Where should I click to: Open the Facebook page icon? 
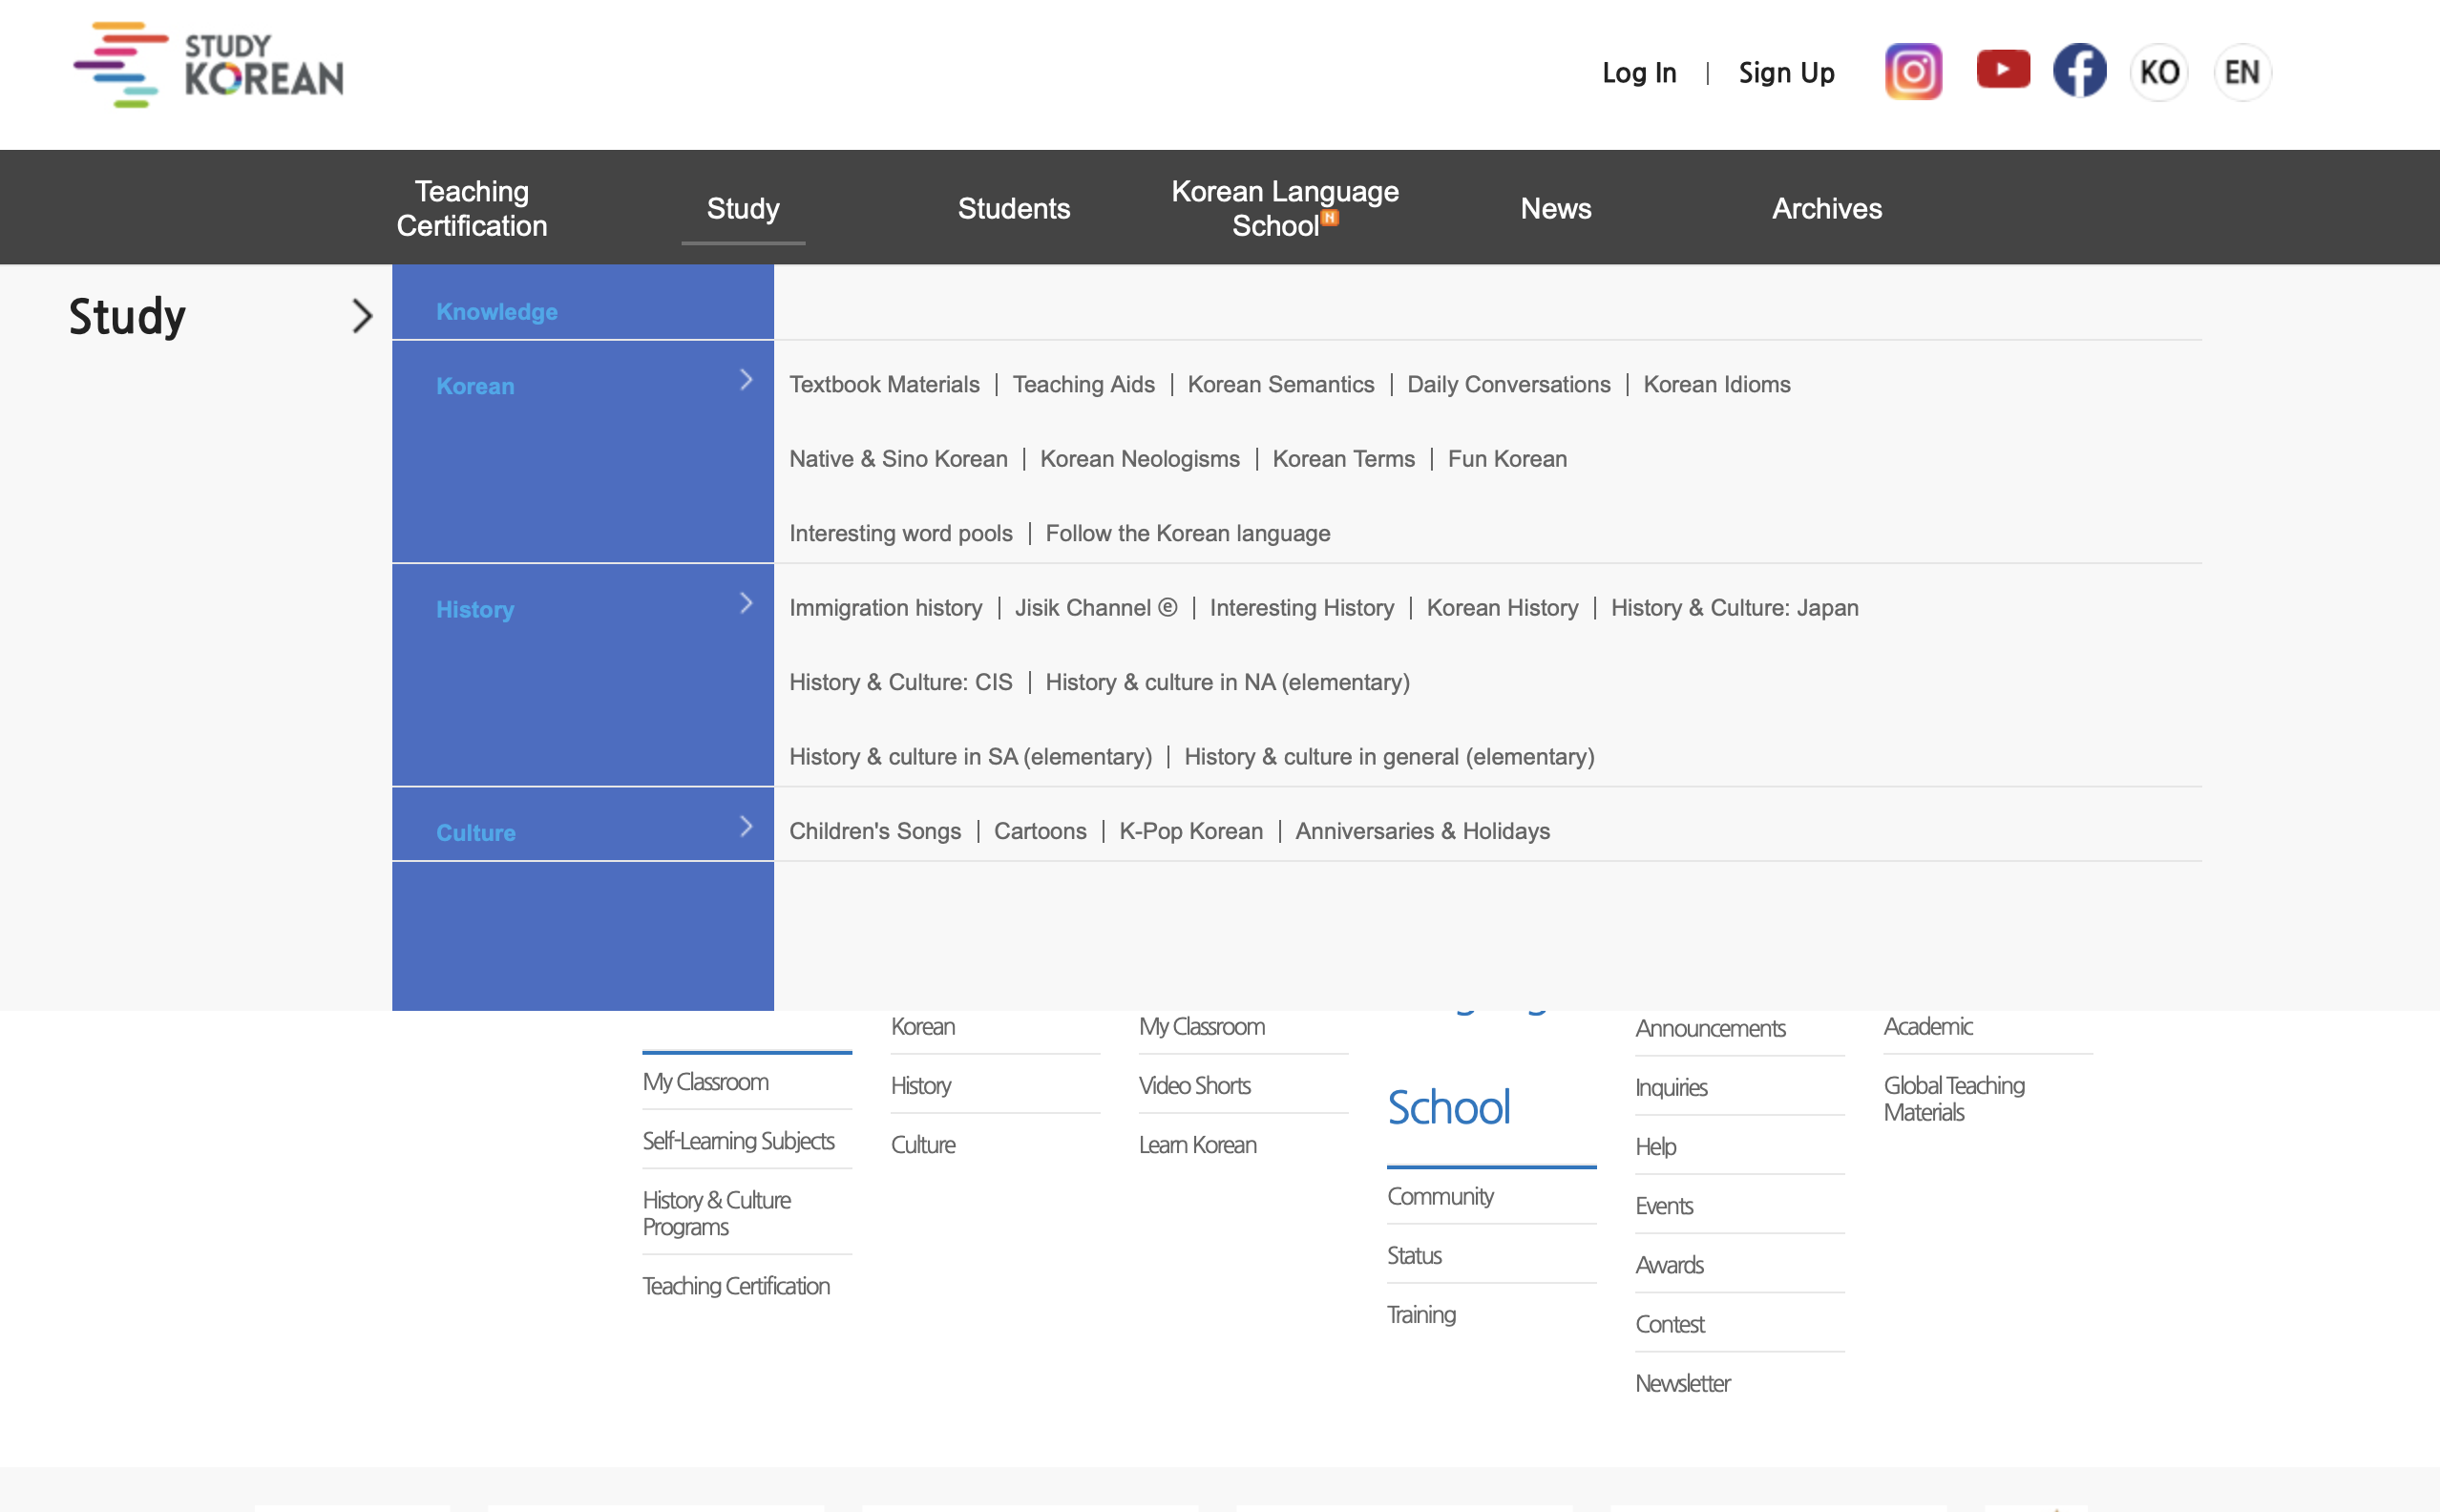pos(2079,72)
